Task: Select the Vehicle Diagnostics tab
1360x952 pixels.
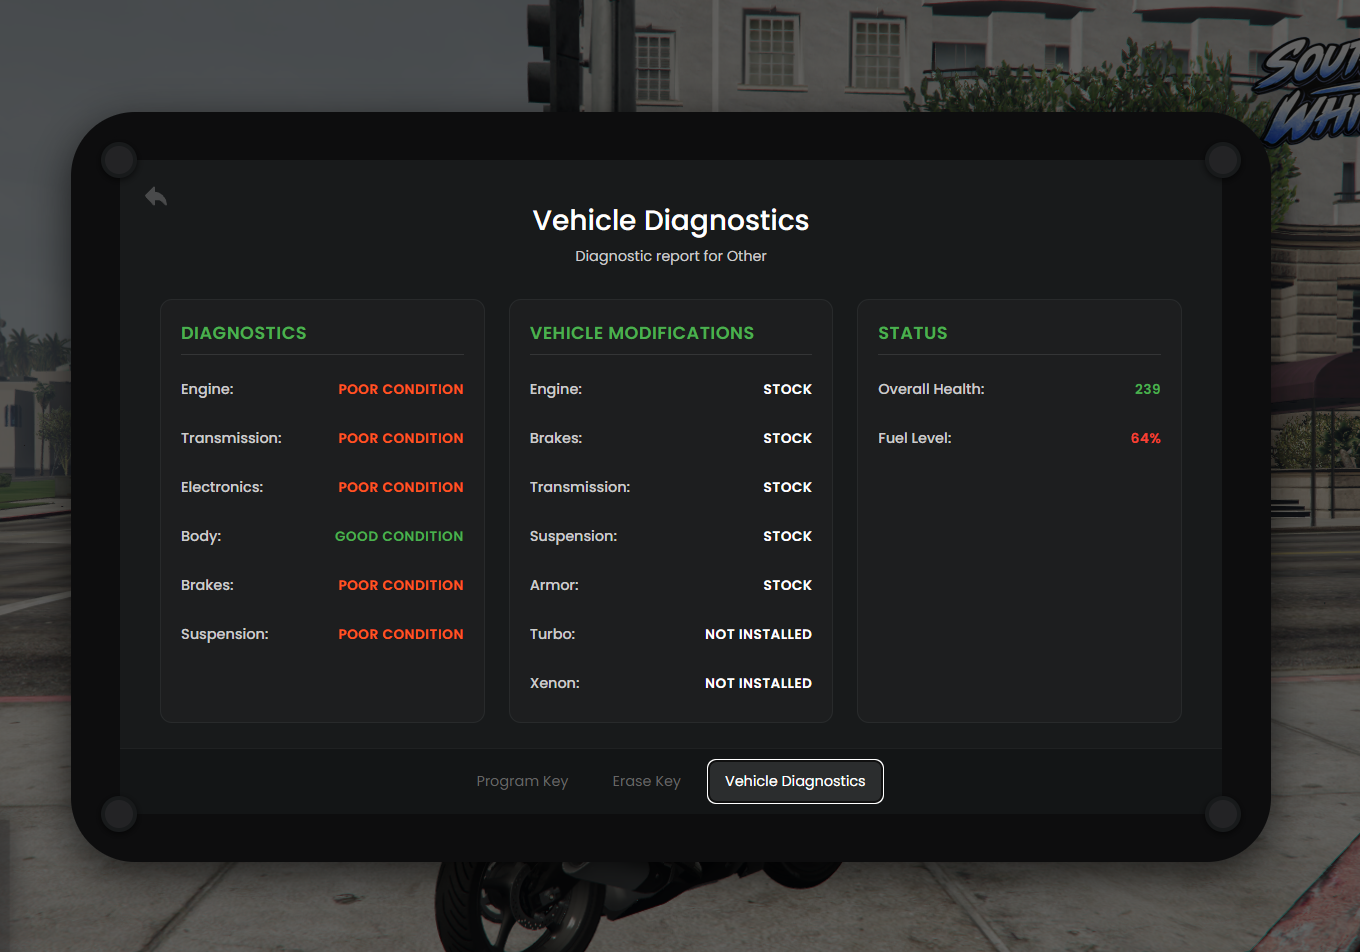Action: click(x=795, y=781)
